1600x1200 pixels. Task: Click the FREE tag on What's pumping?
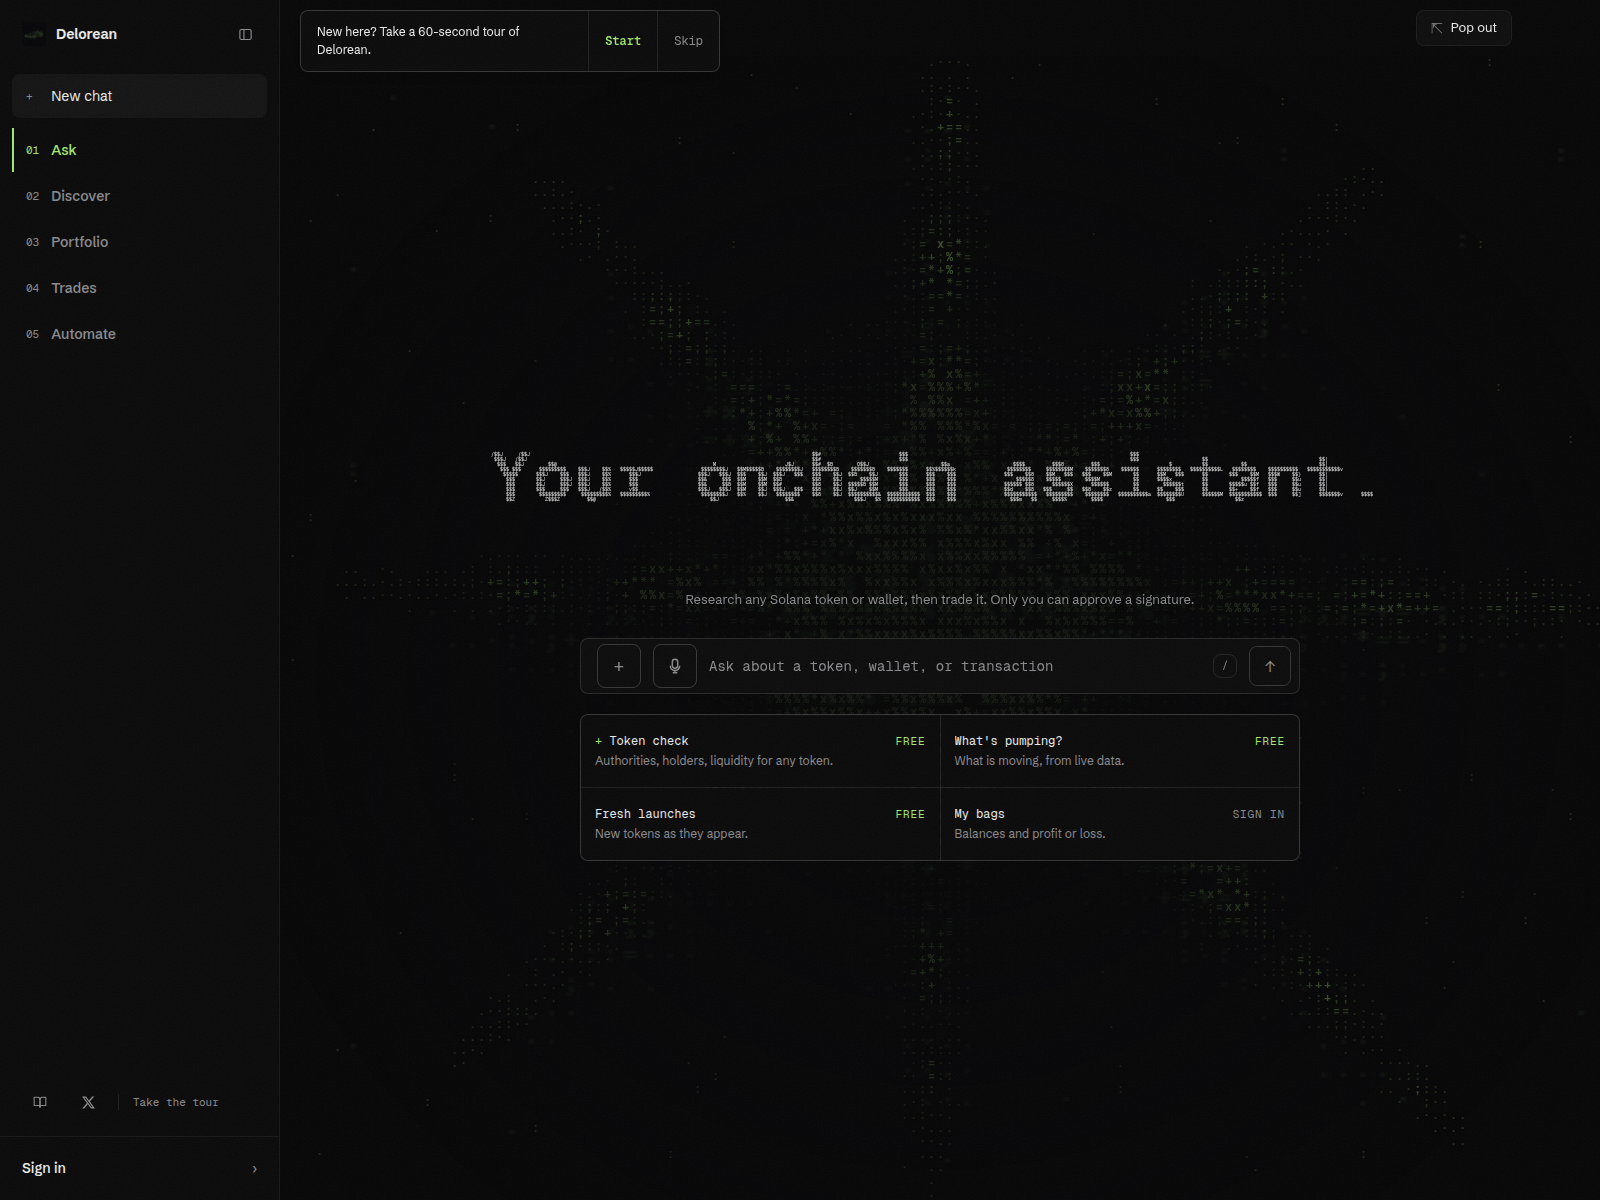1269,741
